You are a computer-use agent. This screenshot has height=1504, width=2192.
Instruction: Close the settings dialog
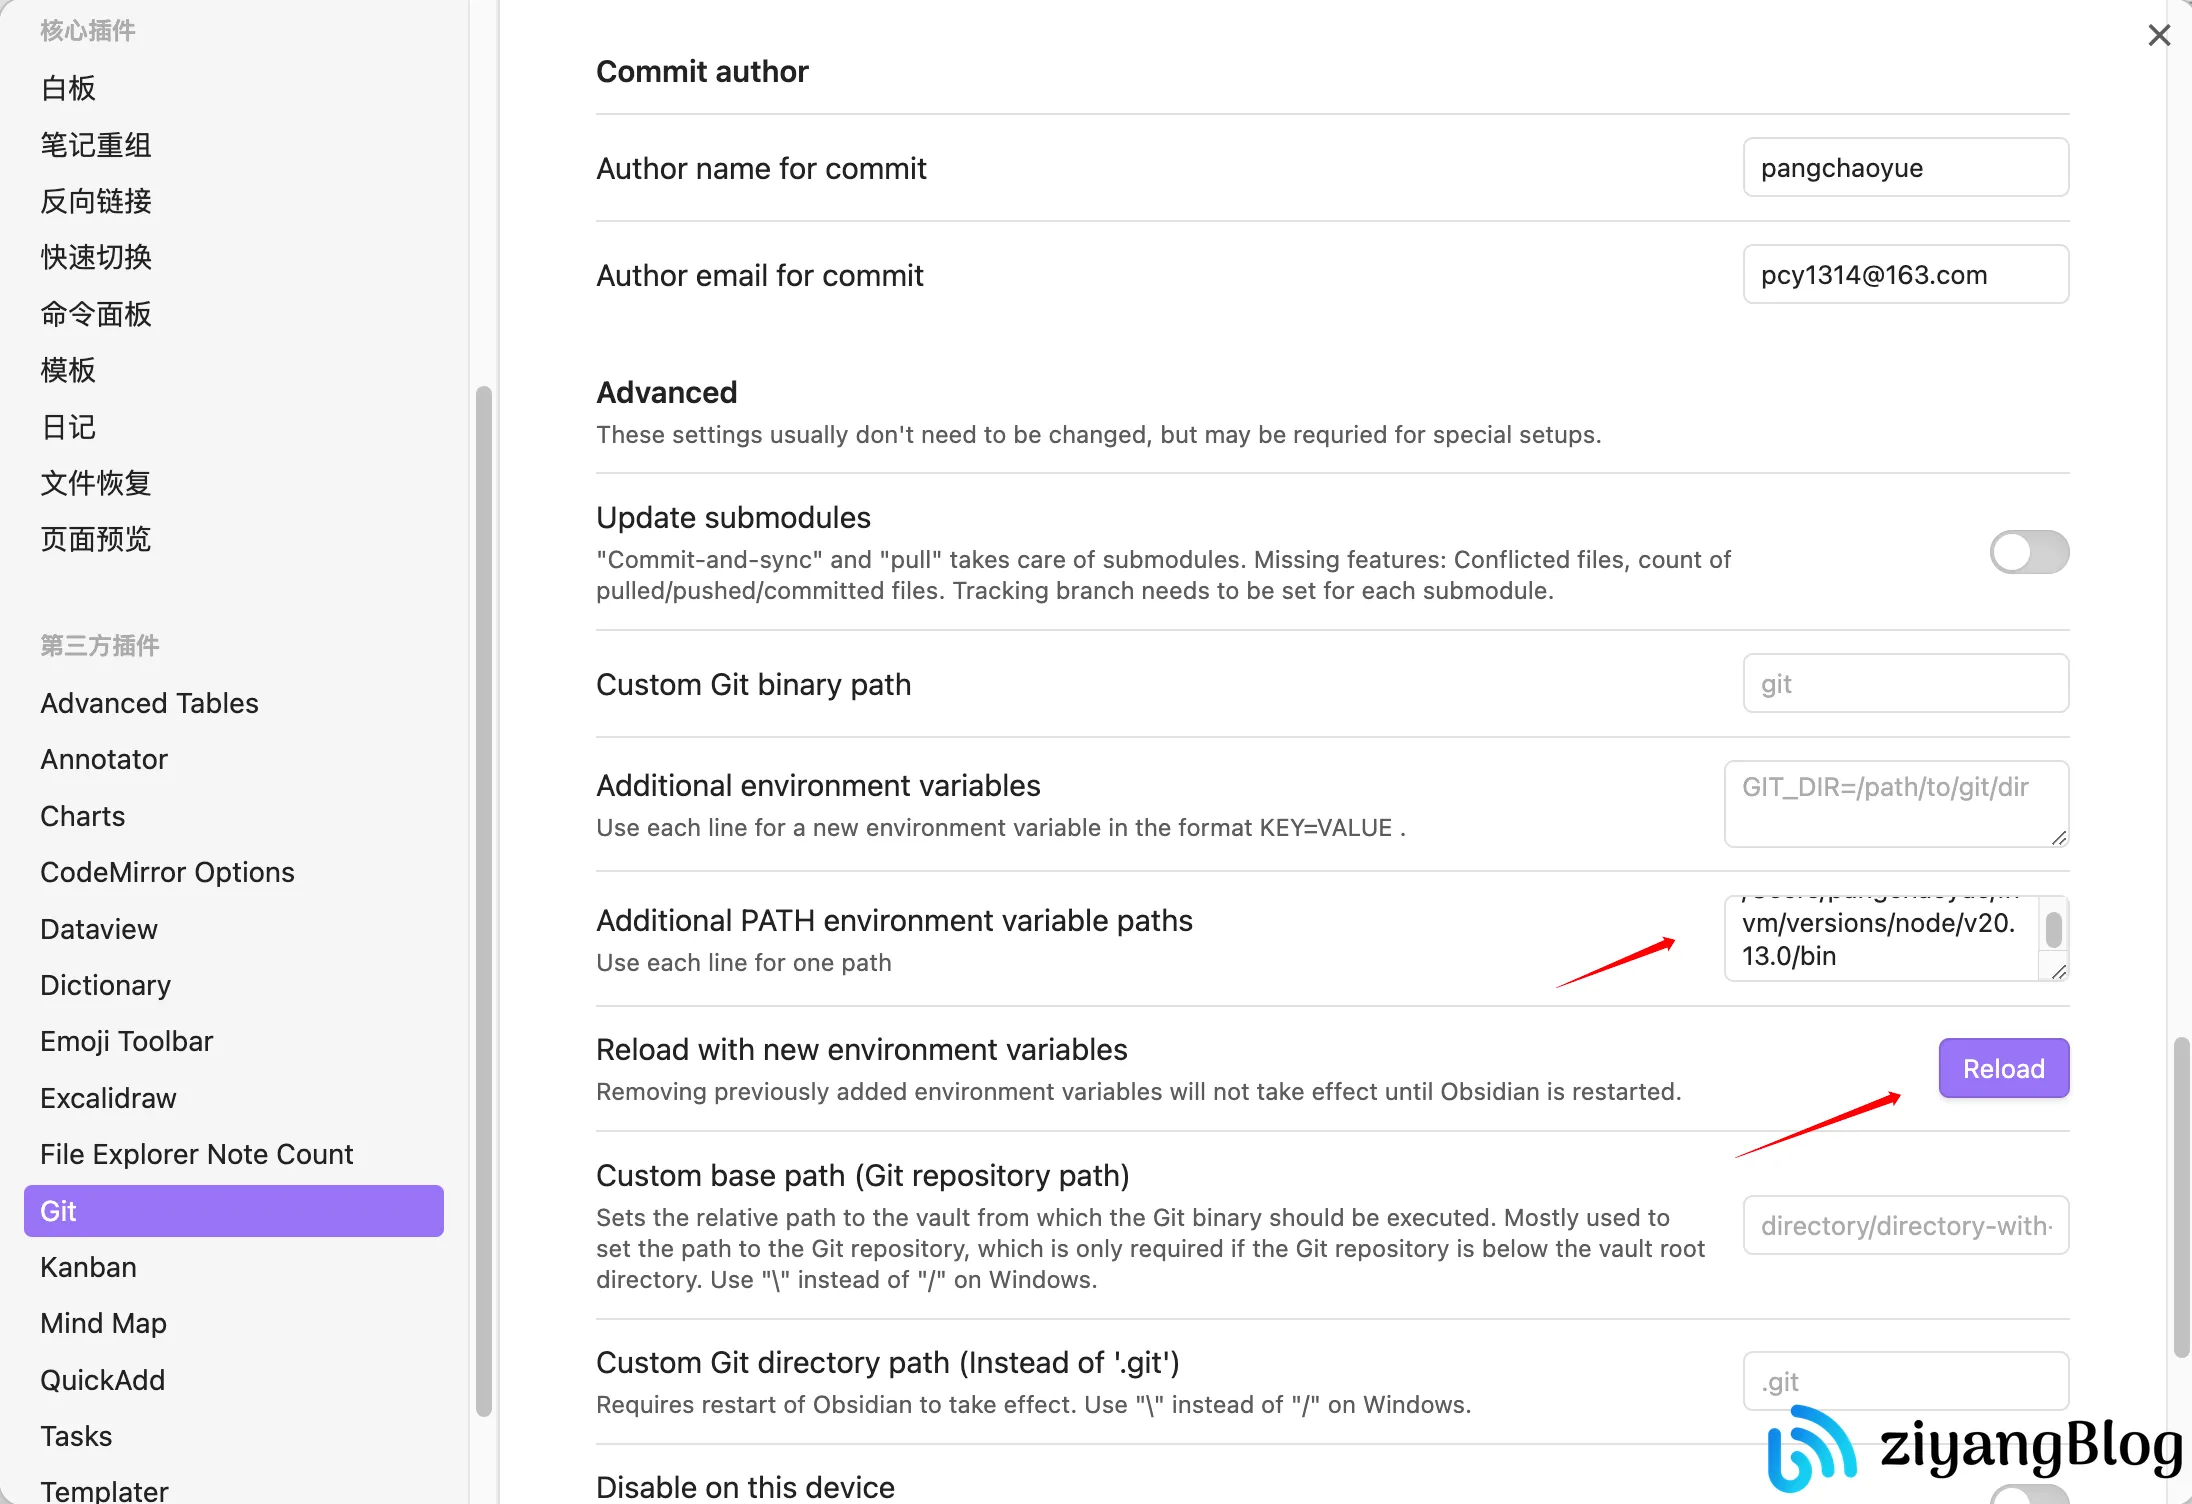pos(2159,35)
